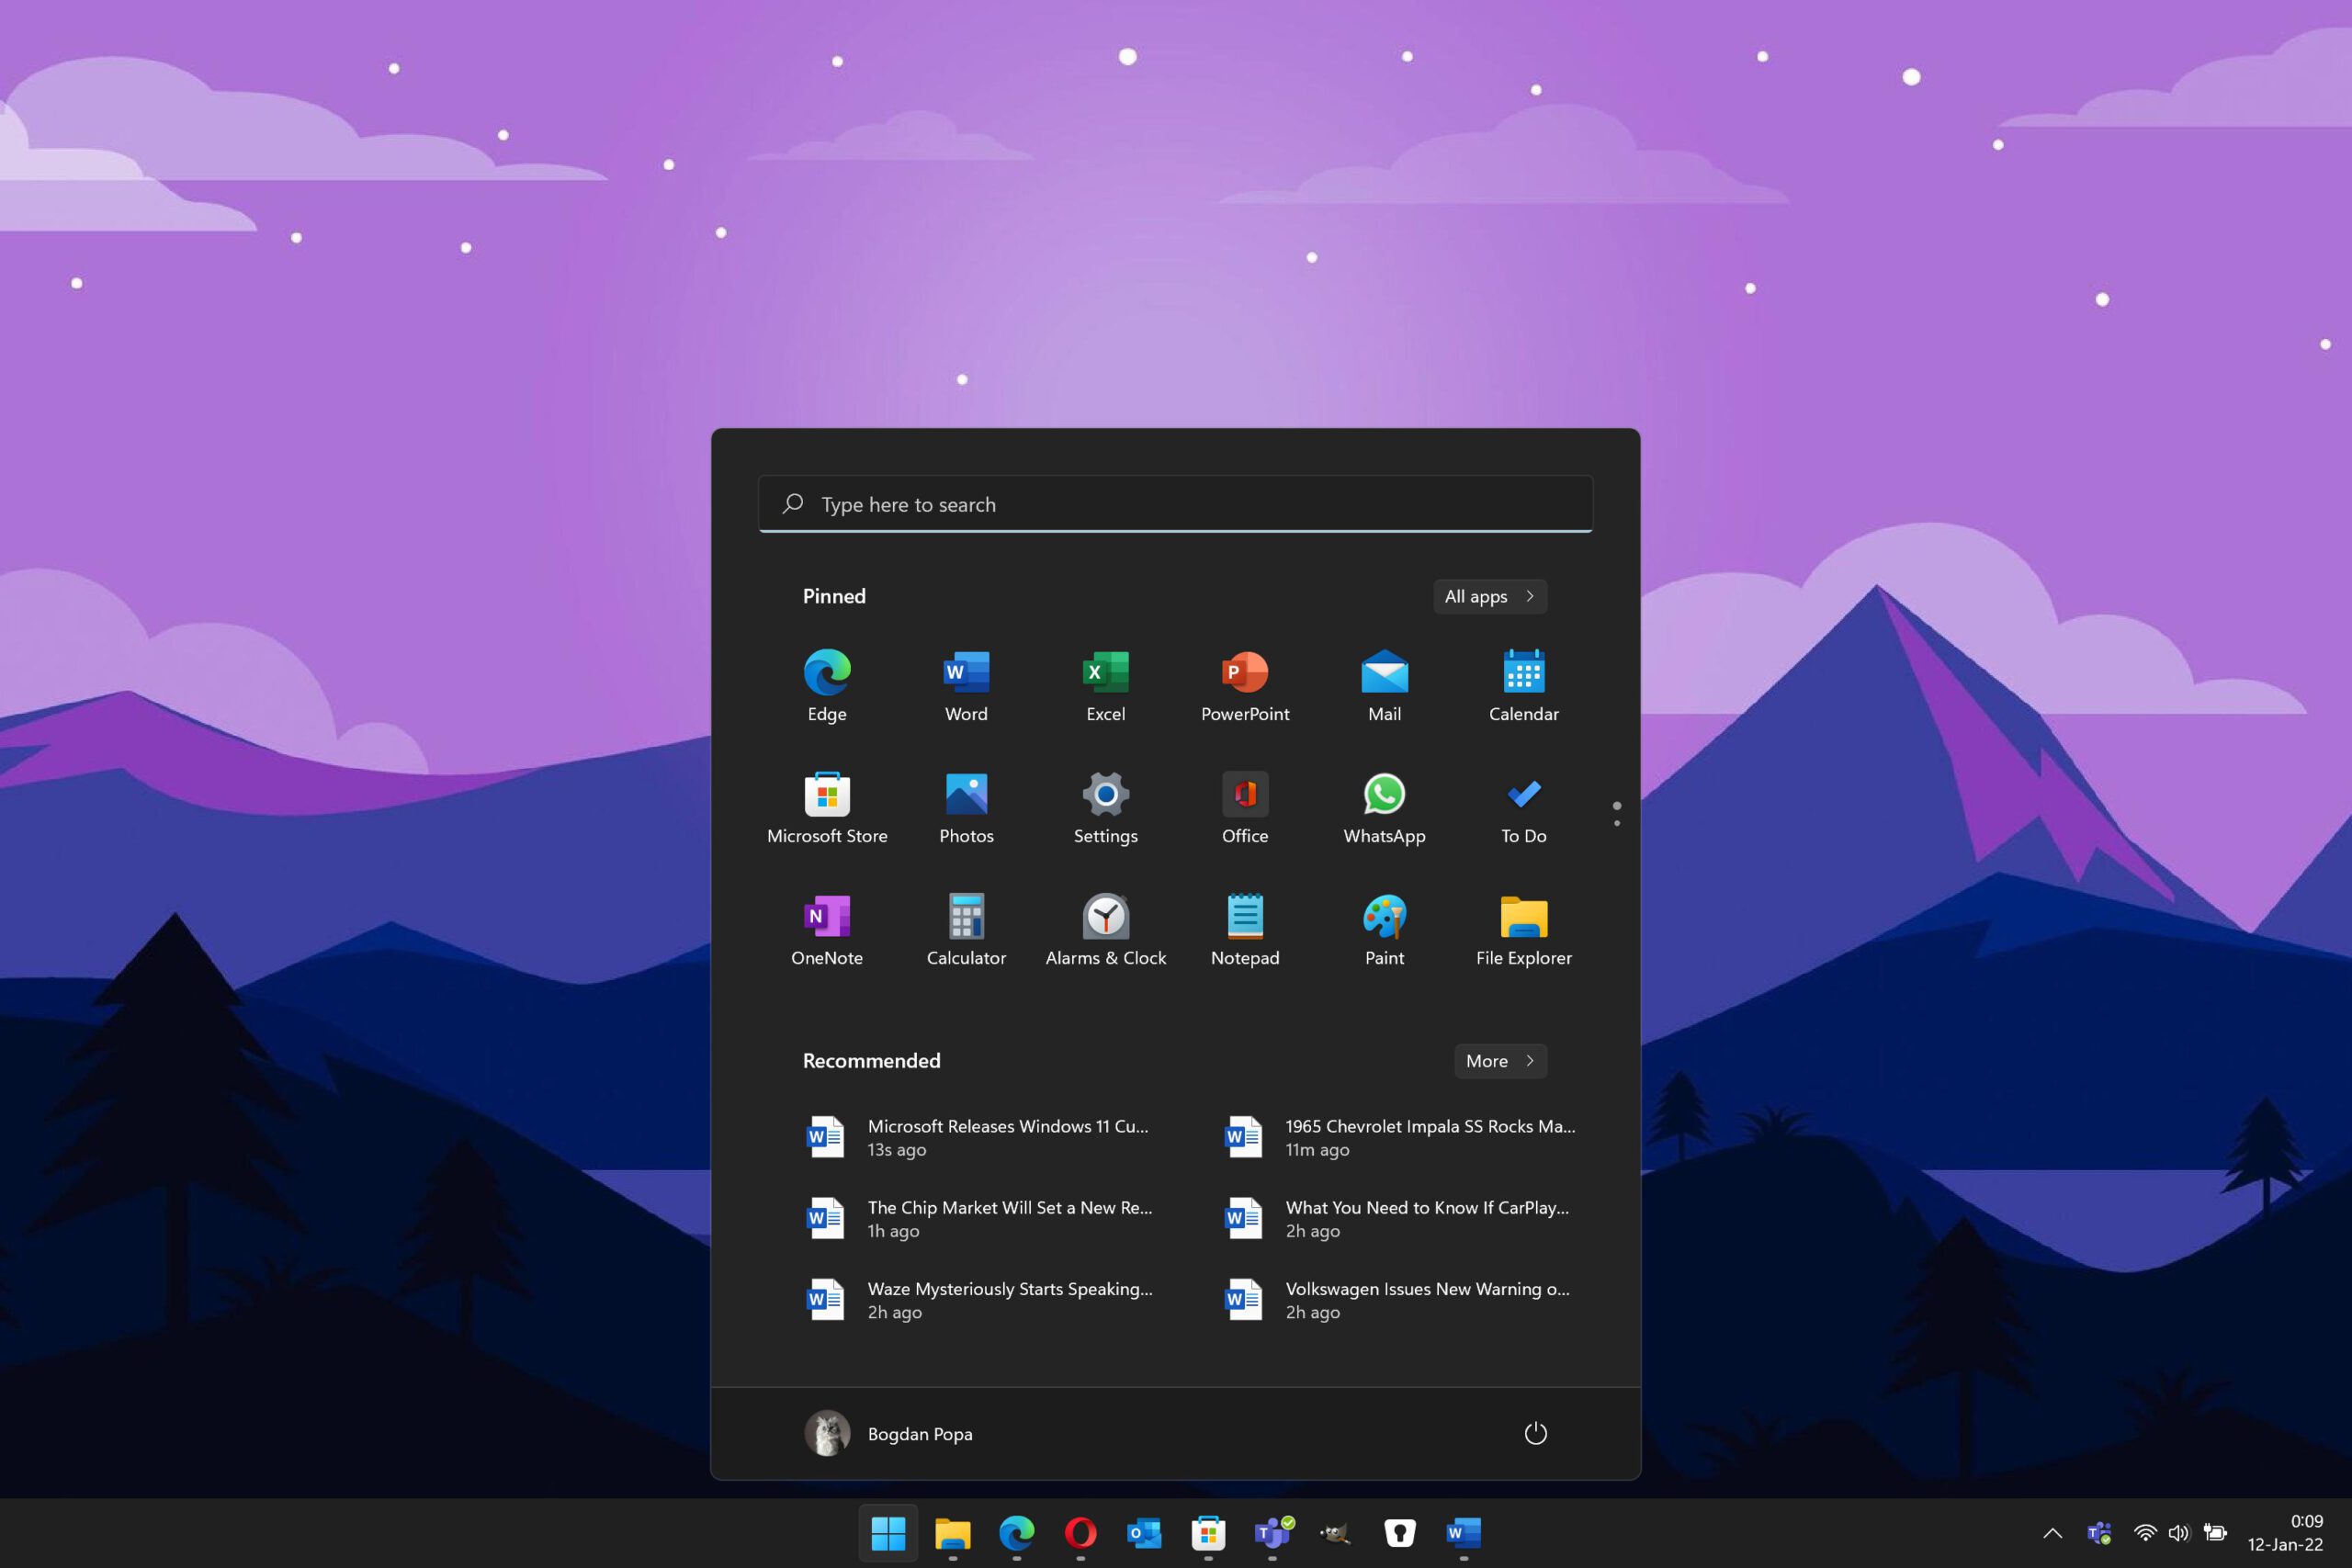Open The Chip Market Will Set document
The image size is (2352, 1568).
pos(980,1218)
